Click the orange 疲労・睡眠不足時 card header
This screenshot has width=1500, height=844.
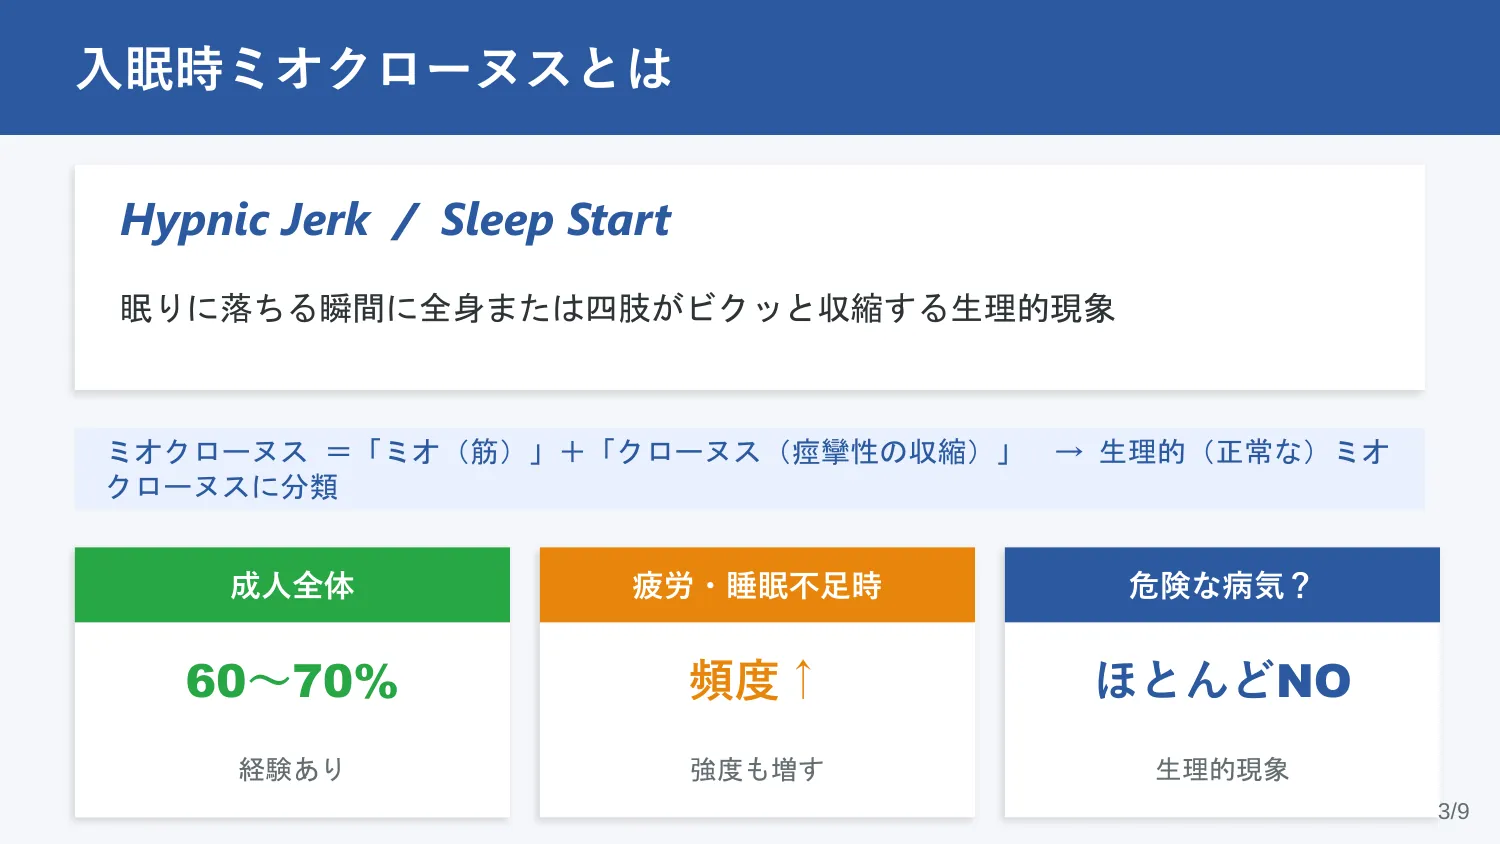pyautogui.click(x=757, y=585)
